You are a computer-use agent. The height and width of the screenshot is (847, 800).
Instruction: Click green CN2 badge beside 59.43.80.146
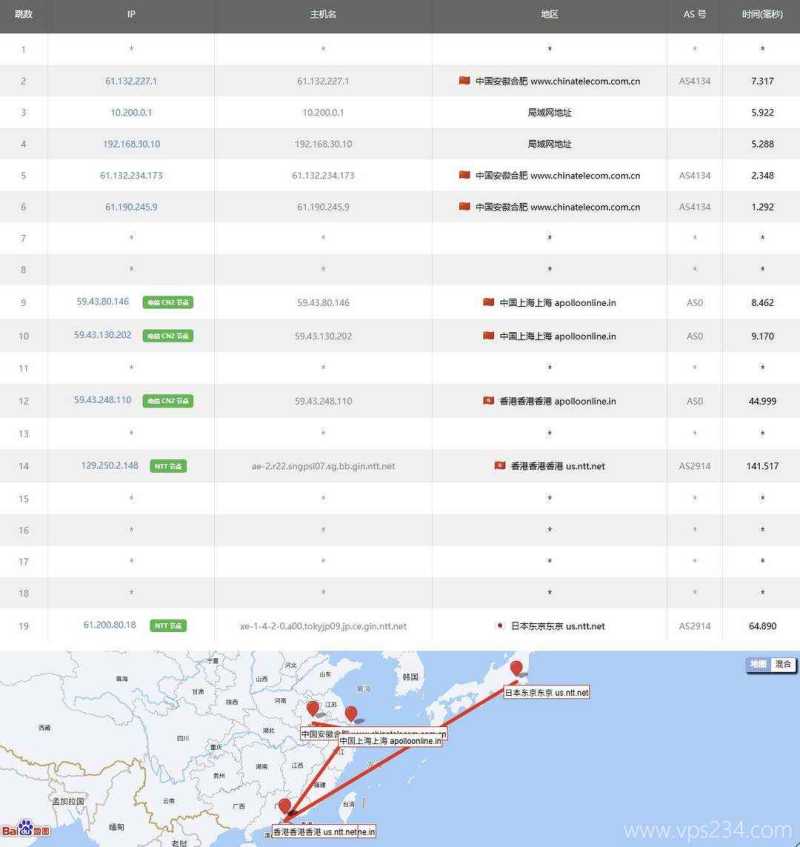coord(168,302)
